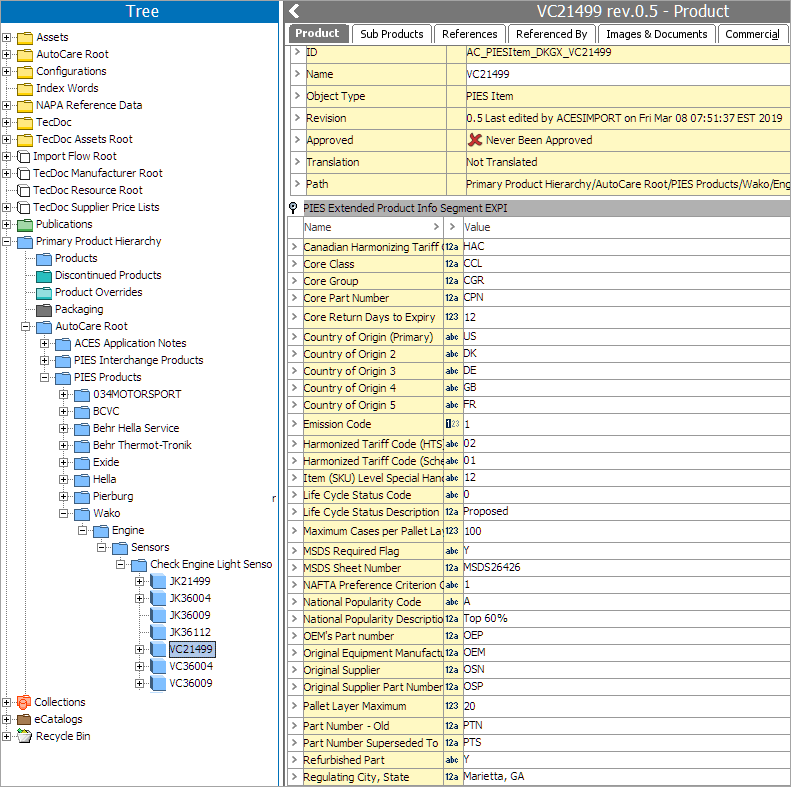Click the back arrow beside product title
The height and width of the screenshot is (787, 791).
click(294, 12)
